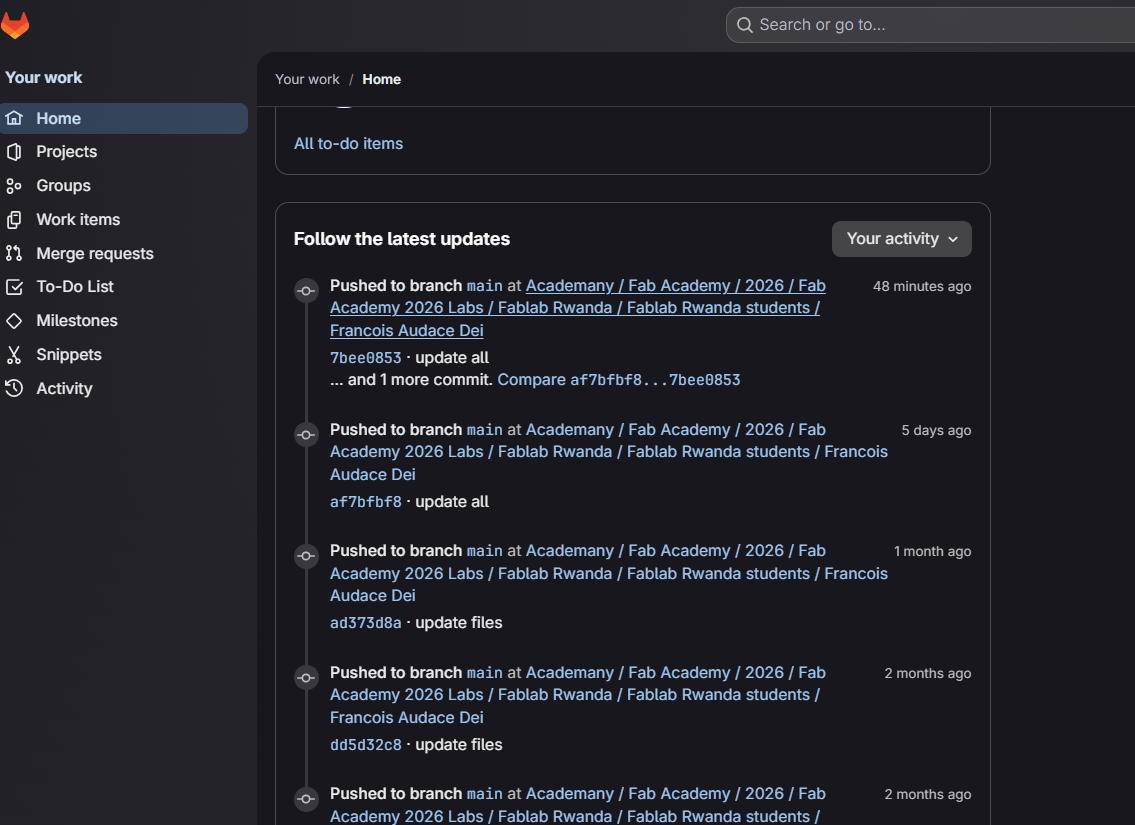Click the 48 minutes ago timestamp
Screen dimensions: 1135x825
[922, 287]
